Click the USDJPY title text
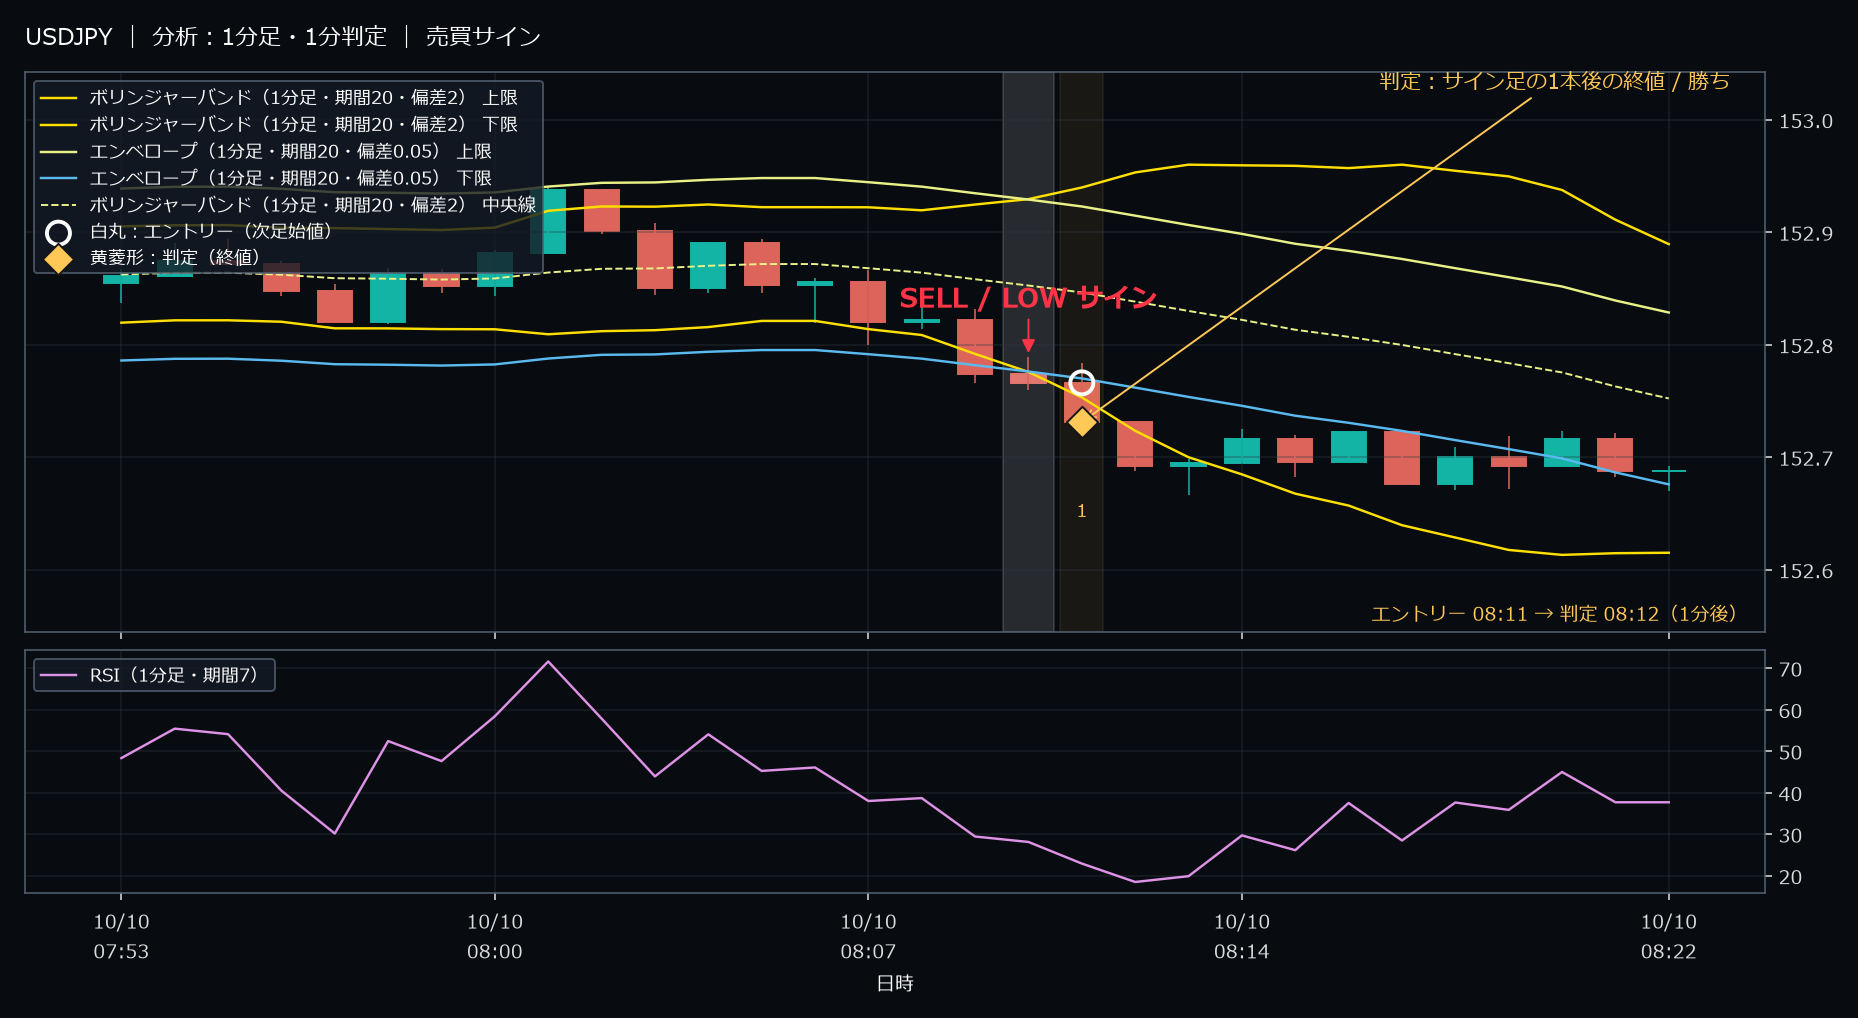 click(x=69, y=37)
